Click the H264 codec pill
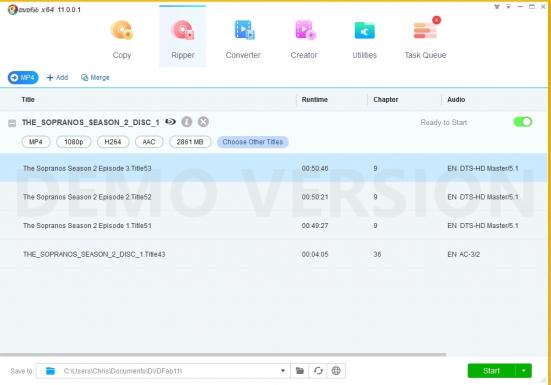This screenshot has width=551, height=385. (x=113, y=142)
